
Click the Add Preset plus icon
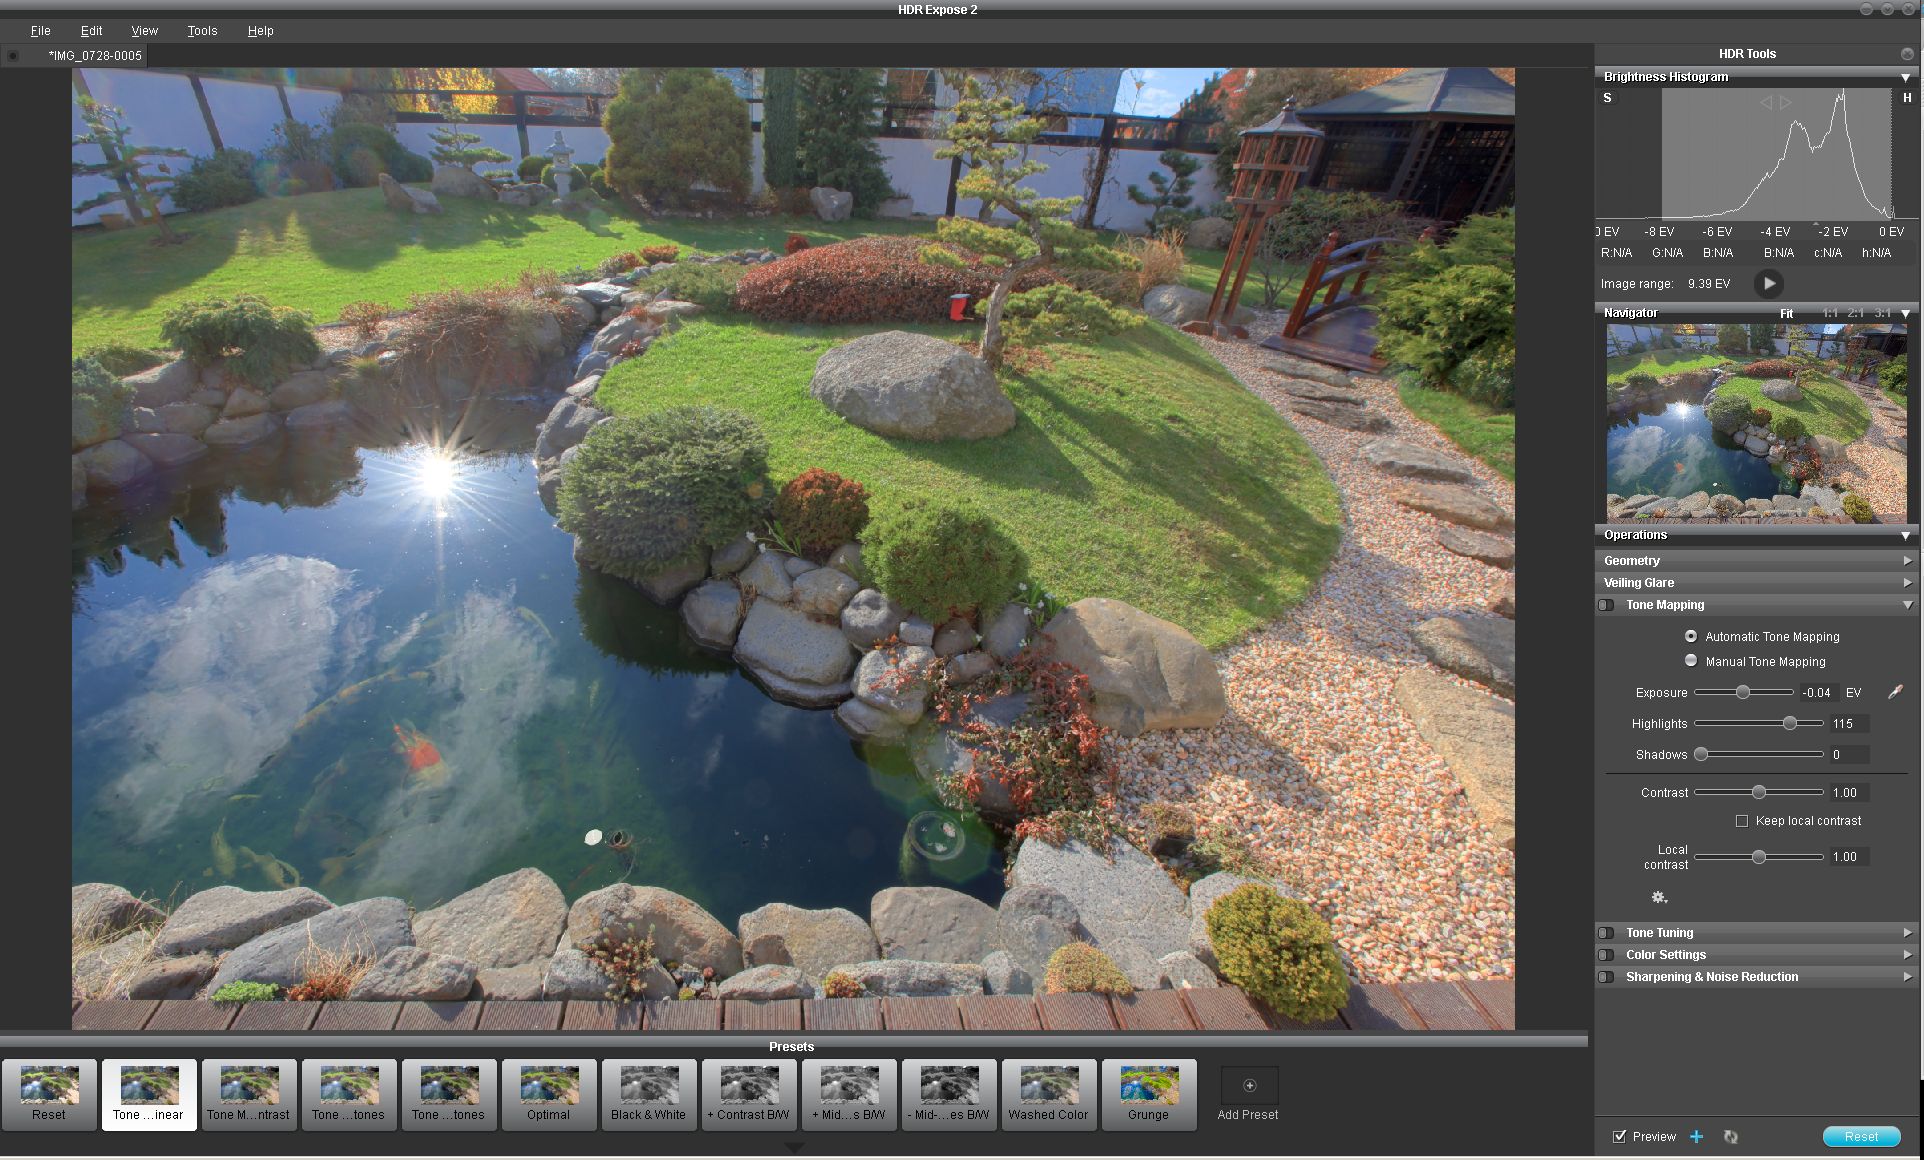(1249, 1085)
